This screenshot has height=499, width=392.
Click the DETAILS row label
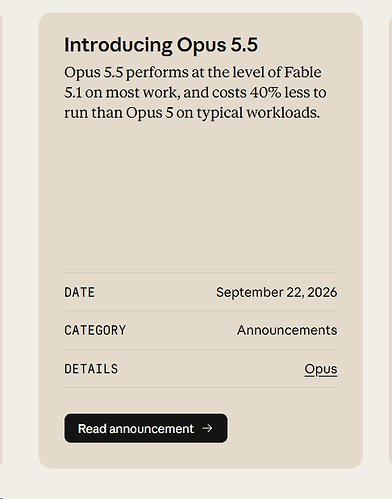[91, 369]
